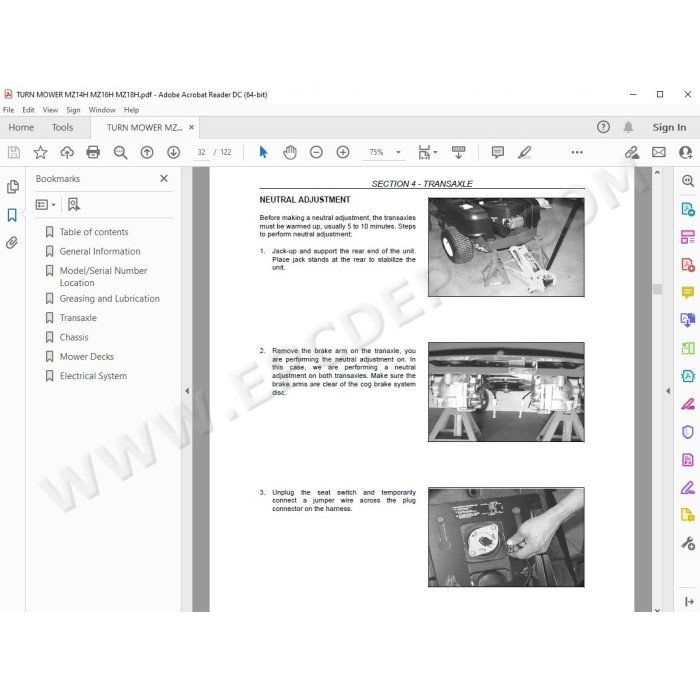
Task: Collapse the right tools pane arrow
Action: pyautogui.click(x=668, y=391)
